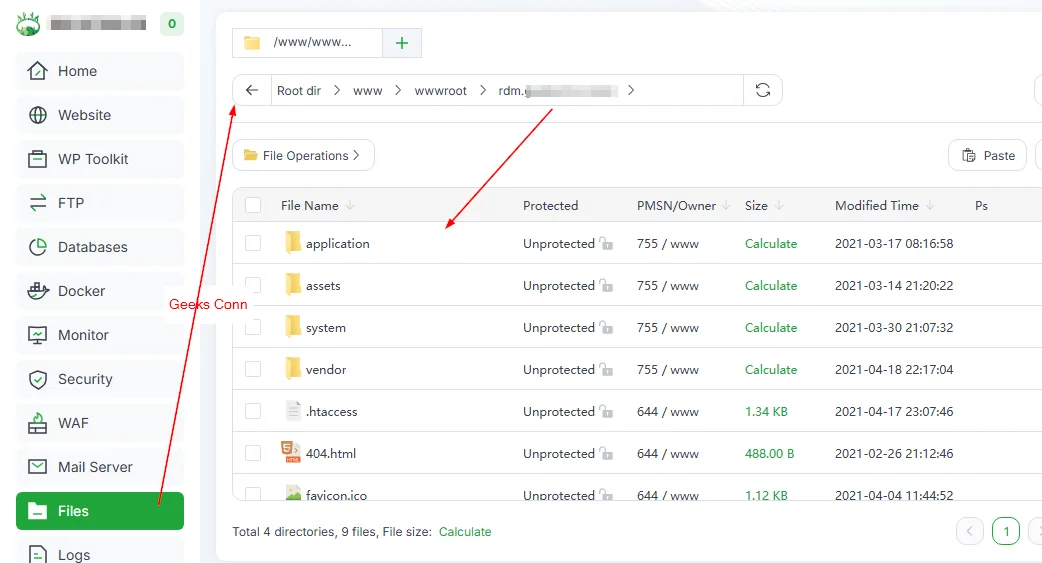Screen dimensions: 1042x563
Task: Sort by Size column arrow
Action: (779, 205)
